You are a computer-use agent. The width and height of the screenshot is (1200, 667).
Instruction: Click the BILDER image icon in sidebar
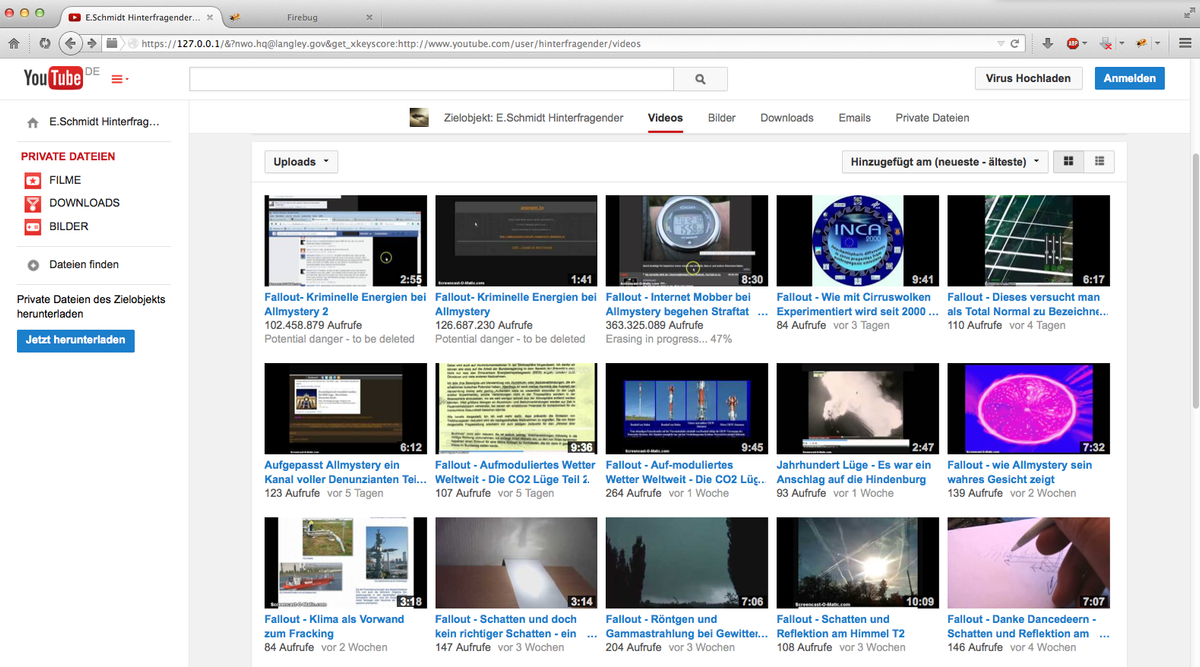click(x=33, y=227)
